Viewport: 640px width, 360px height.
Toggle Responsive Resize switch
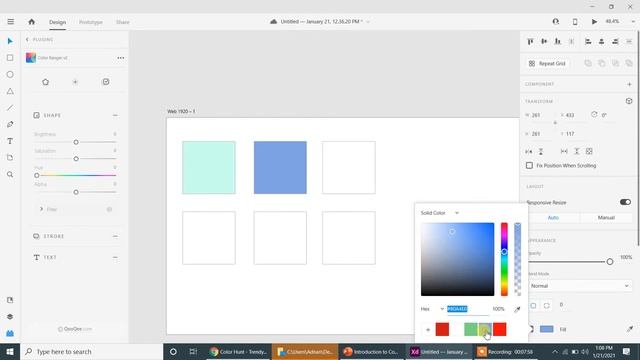click(625, 202)
